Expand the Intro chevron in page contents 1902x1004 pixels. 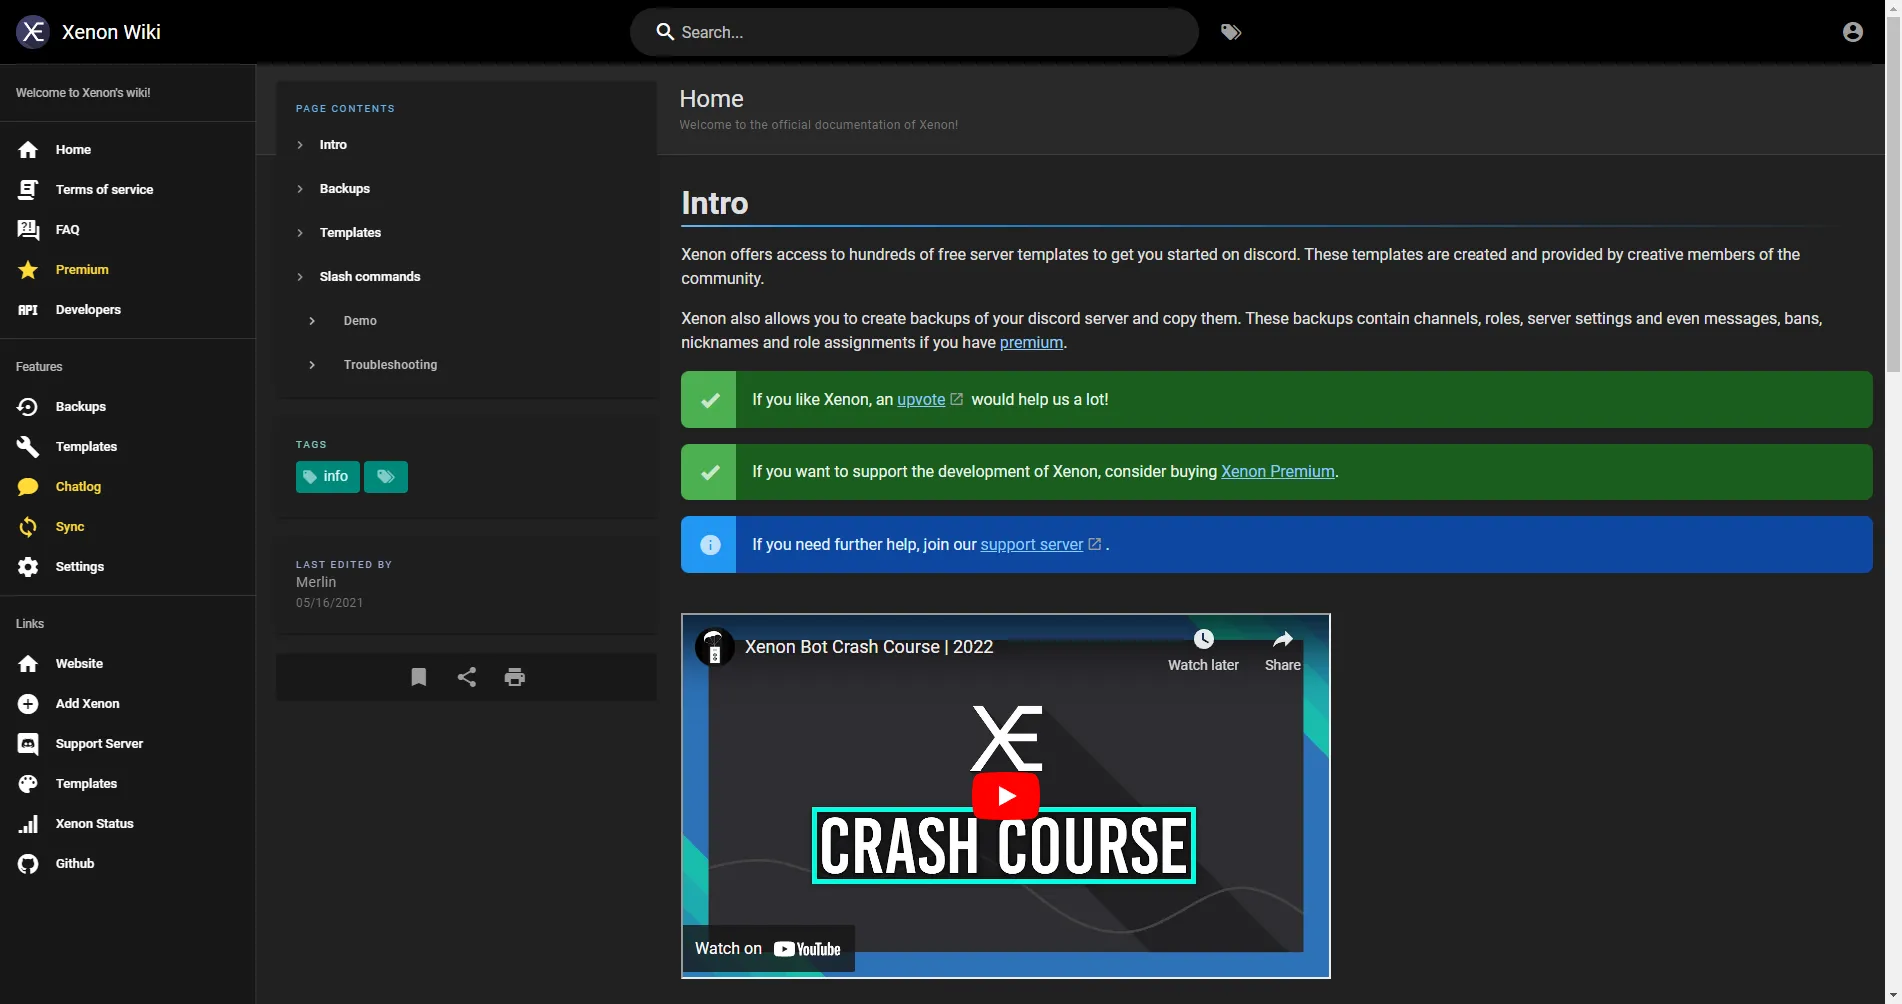pyautogui.click(x=300, y=145)
